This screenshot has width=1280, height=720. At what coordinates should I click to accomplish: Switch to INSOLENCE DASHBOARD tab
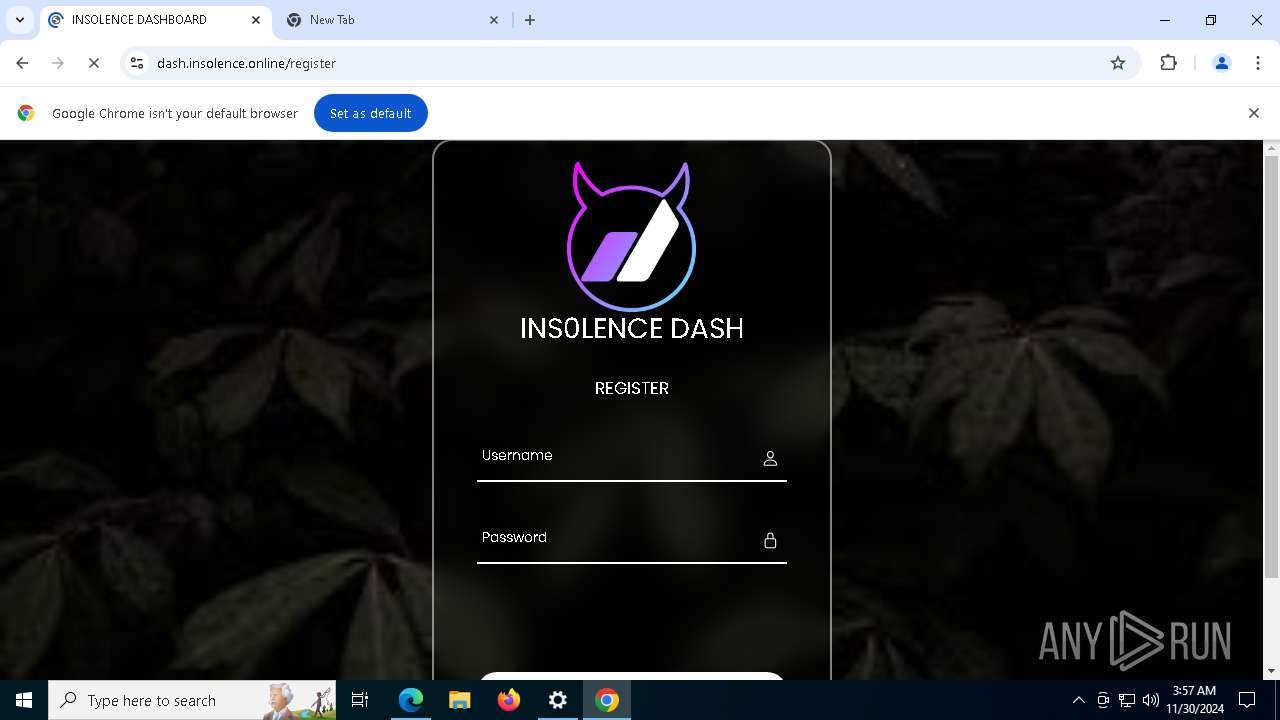[x=155, y=20]
